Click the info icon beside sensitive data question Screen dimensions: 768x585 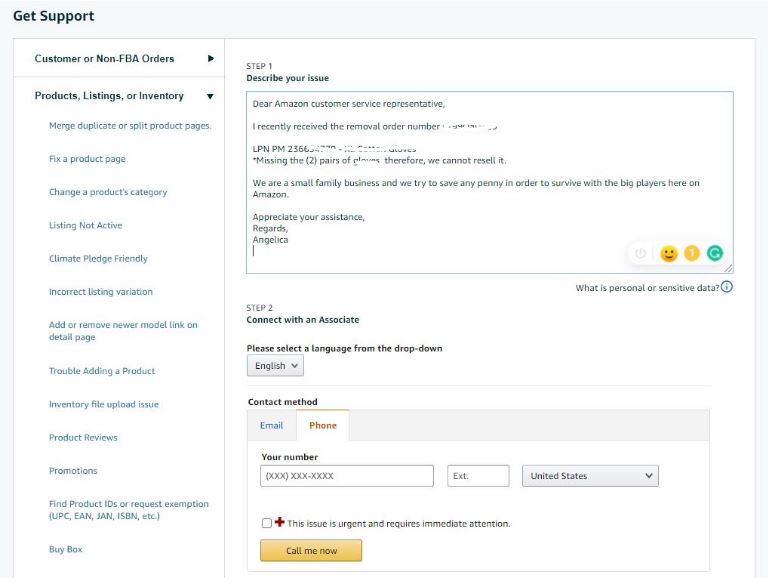[x=727, y=288]
